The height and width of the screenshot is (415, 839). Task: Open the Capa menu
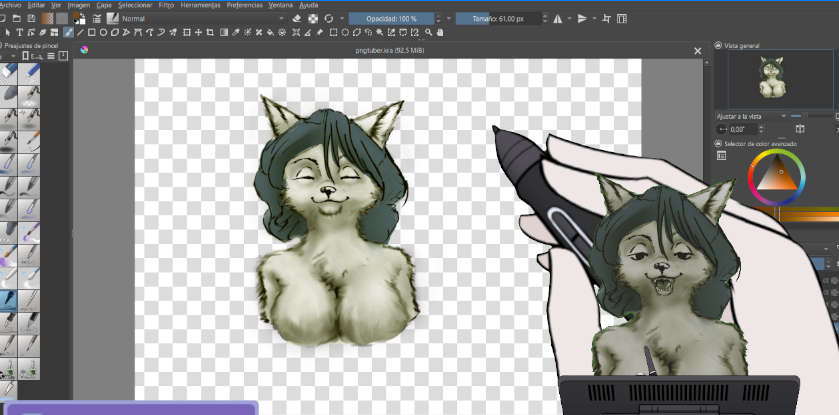pos(104,5)
